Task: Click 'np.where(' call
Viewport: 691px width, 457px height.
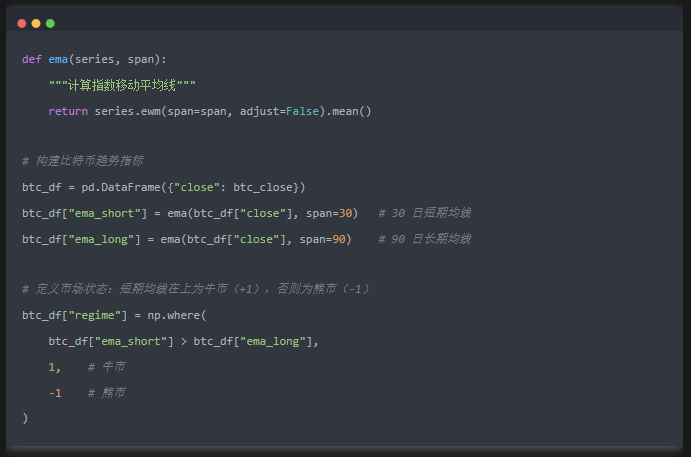Action: click(x=177, y=316)
